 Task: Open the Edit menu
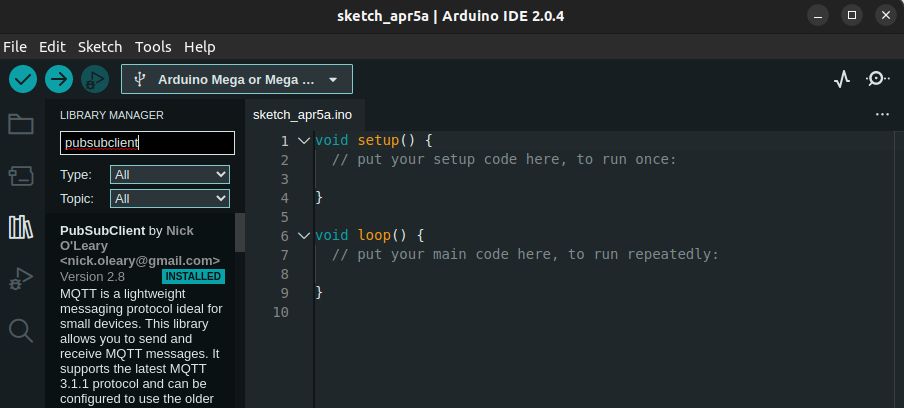click(52, 47)
